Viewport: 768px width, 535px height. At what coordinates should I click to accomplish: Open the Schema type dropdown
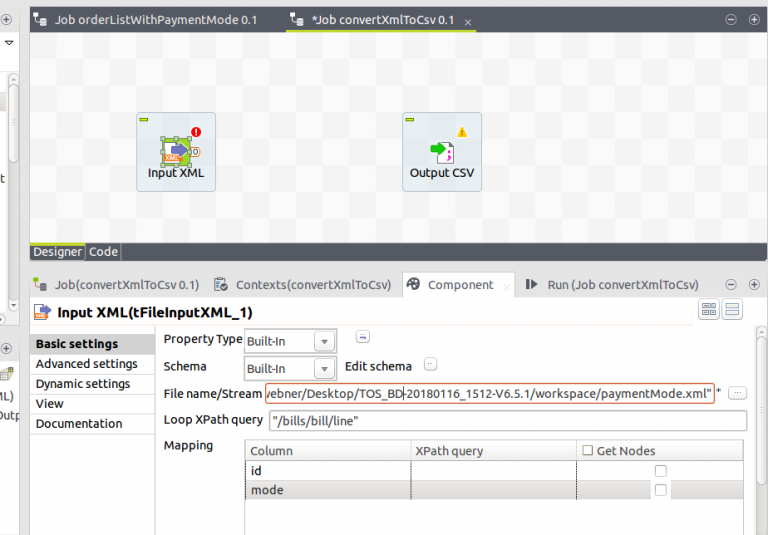324,368
